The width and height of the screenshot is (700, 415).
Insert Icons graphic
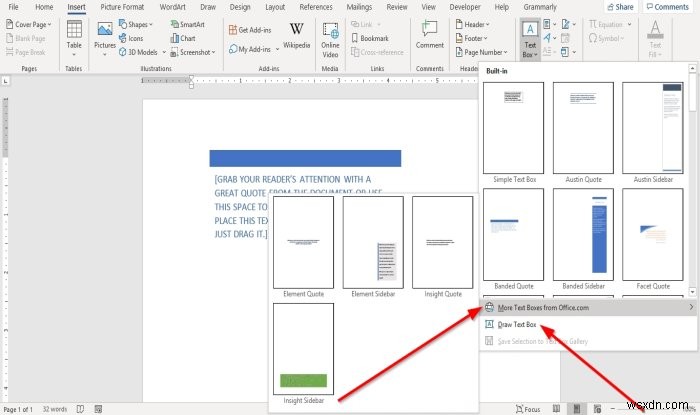131,38
